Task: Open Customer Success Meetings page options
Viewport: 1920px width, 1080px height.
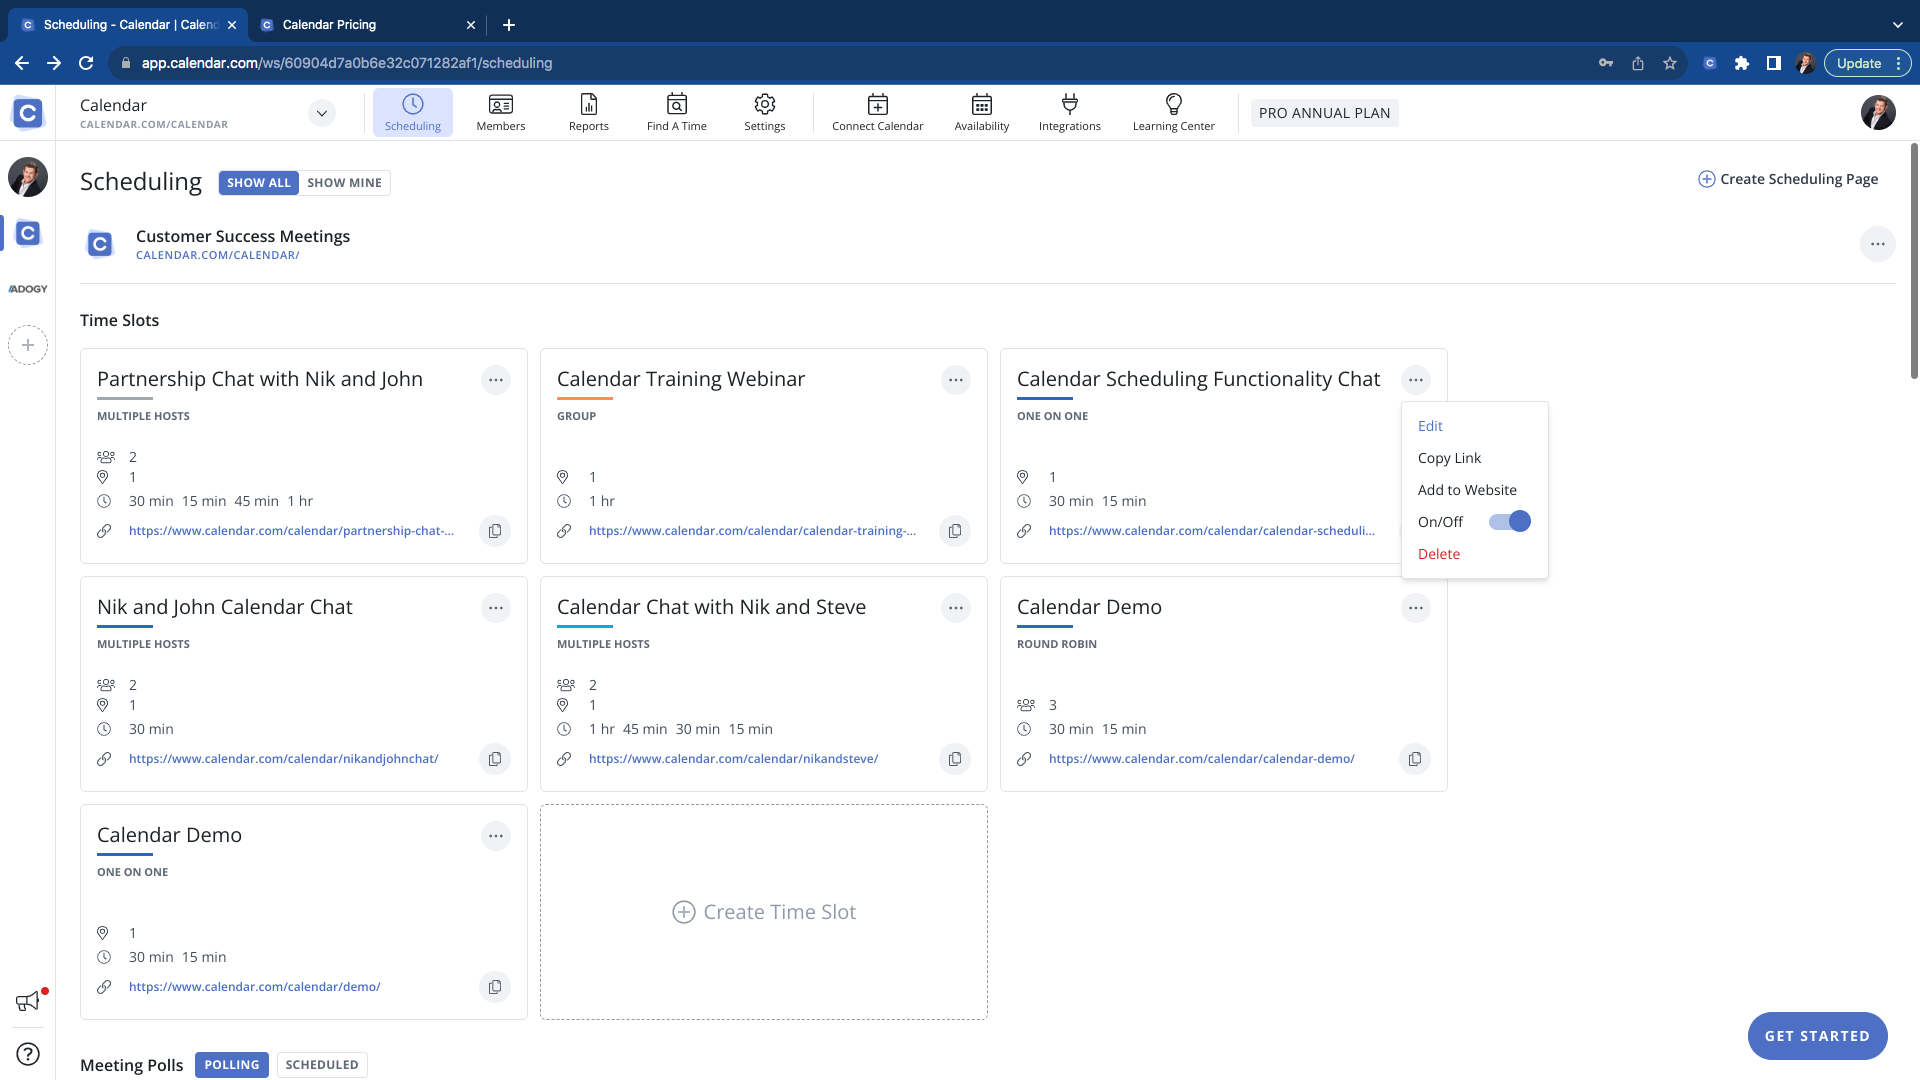Action: pyautogui.click(x=1877, y=244)
